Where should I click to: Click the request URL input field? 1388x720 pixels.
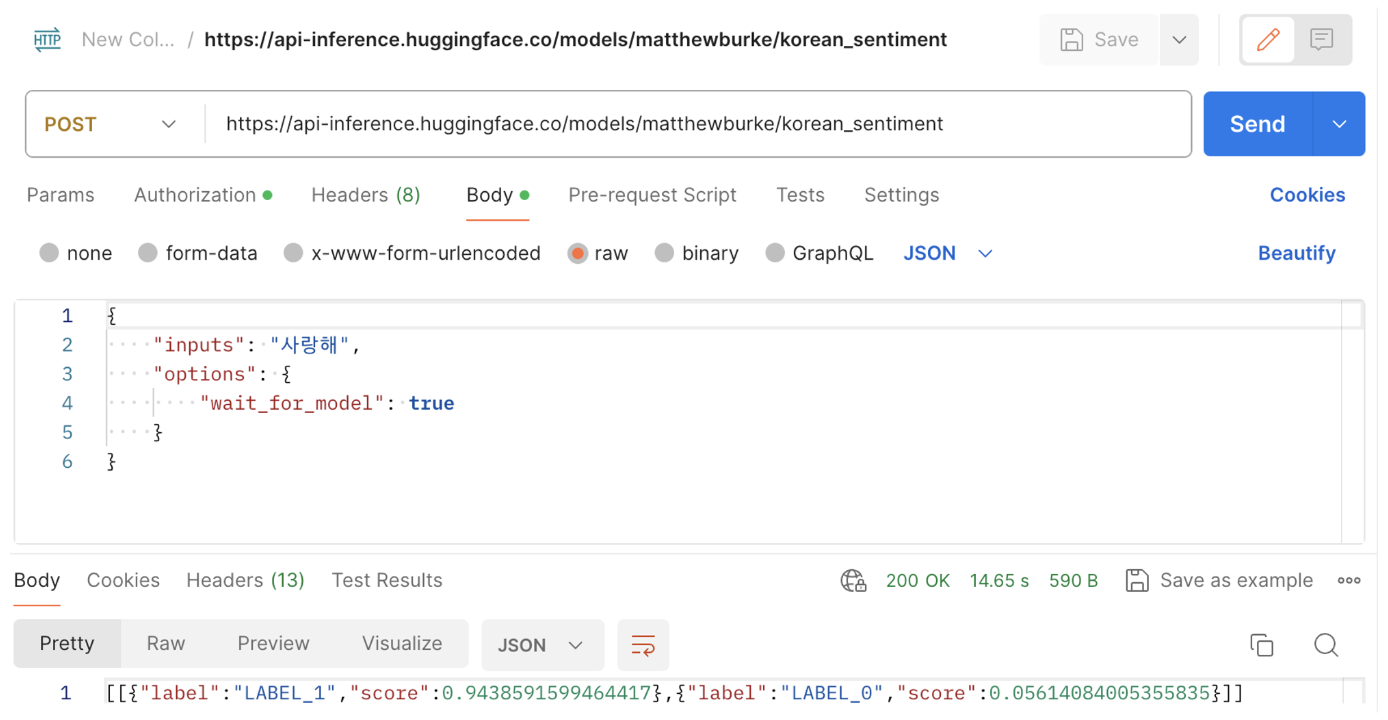[697, 124]
